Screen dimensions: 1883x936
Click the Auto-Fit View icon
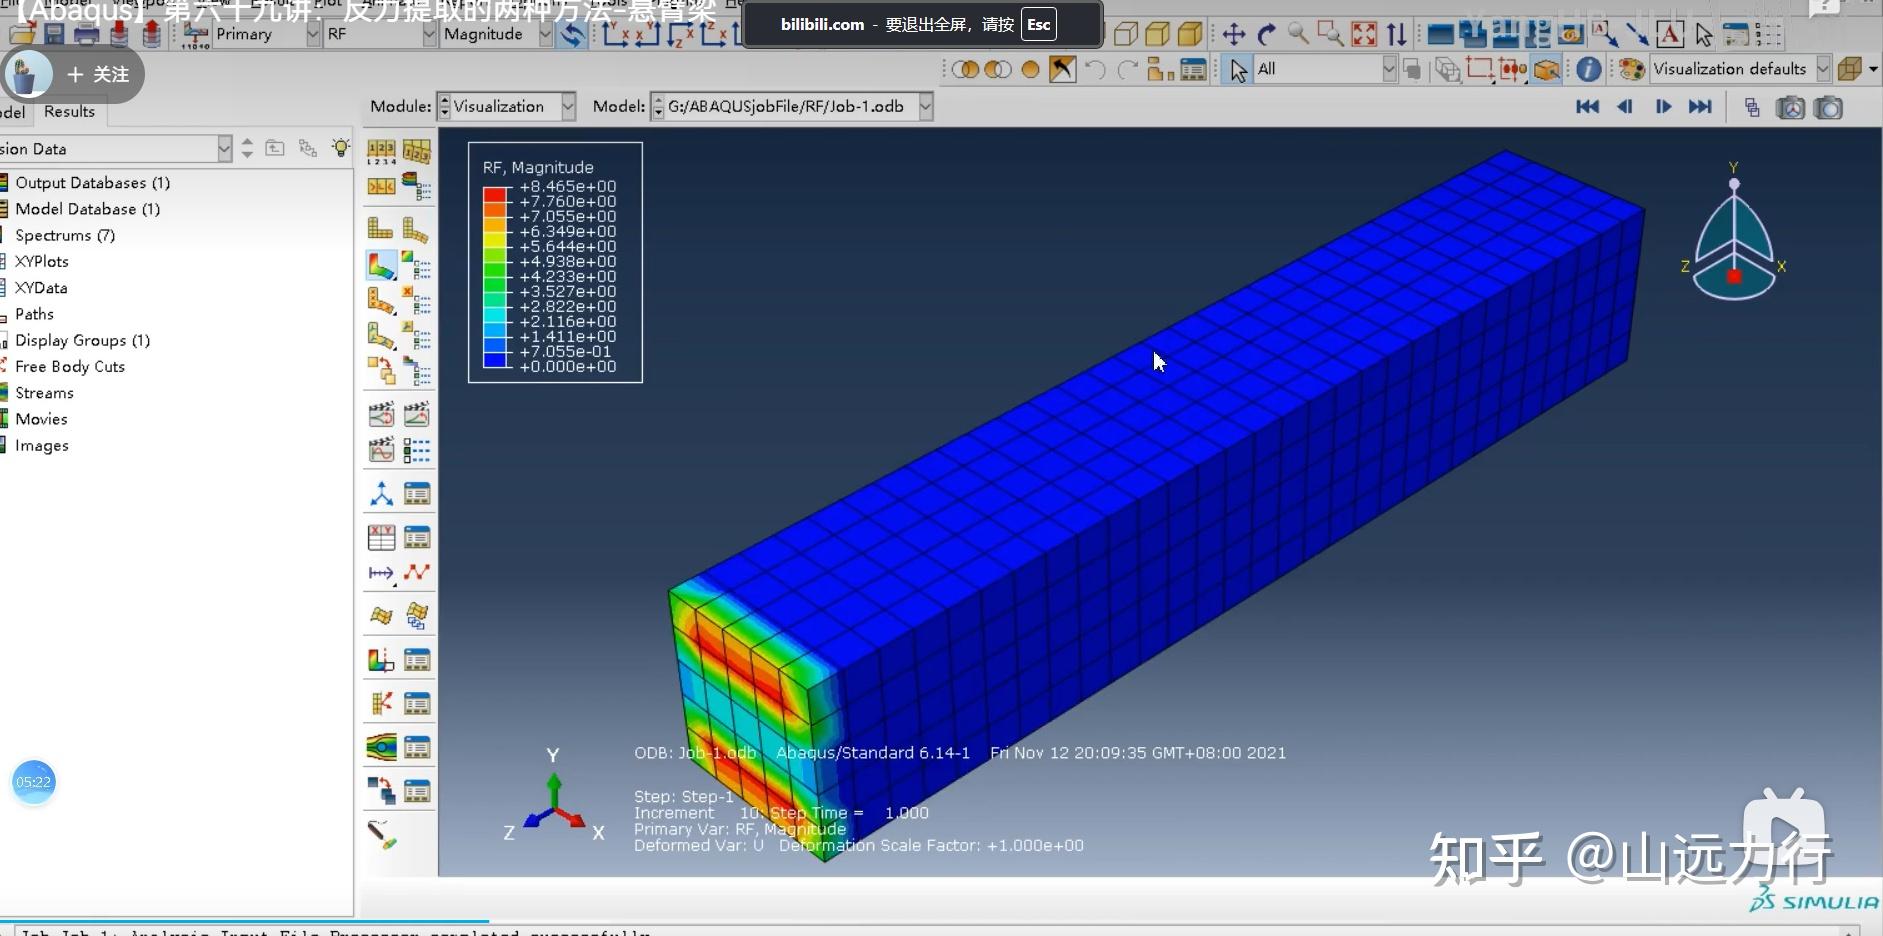[1364, 35]
